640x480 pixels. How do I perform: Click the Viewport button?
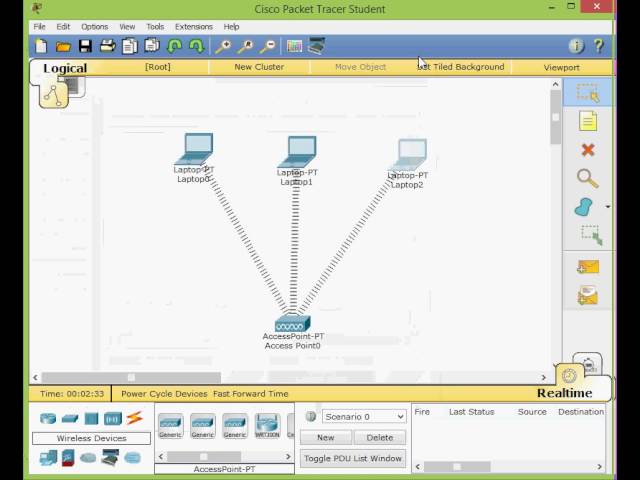point(562,67)
